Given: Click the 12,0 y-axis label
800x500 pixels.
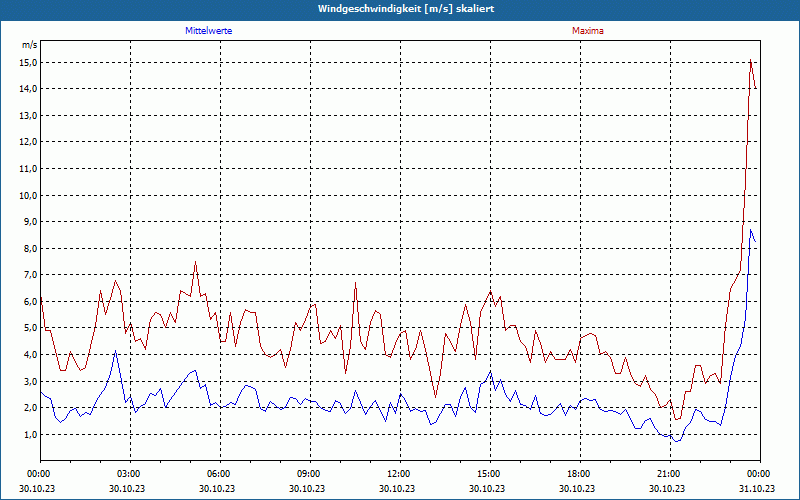Looking at the screenshot, I should [x=29, y=142].
